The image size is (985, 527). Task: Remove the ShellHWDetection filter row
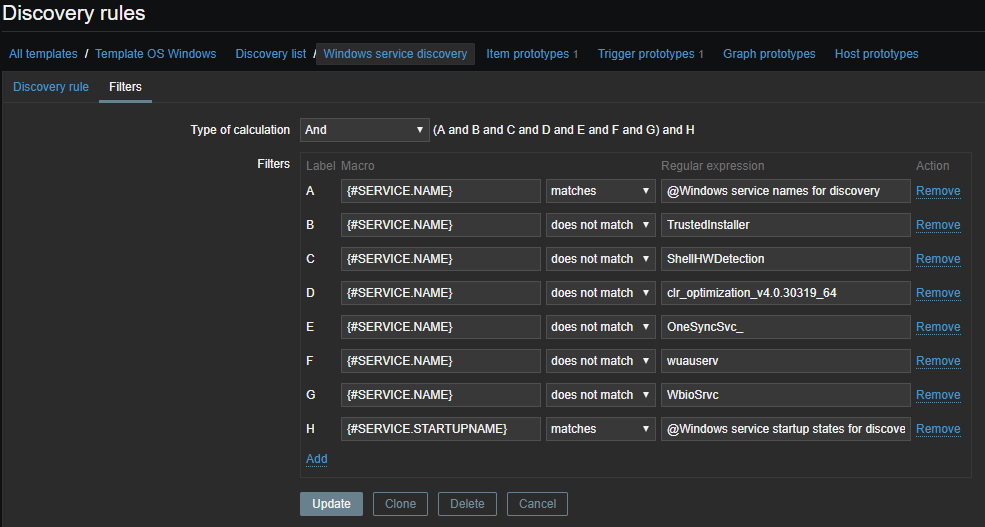pyautogui.click(x=937, y=259)
